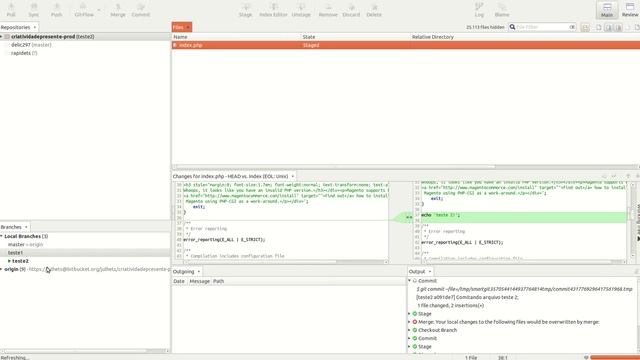Click the Sync toolbar button
640x360 pixels.
pos(33,10)
